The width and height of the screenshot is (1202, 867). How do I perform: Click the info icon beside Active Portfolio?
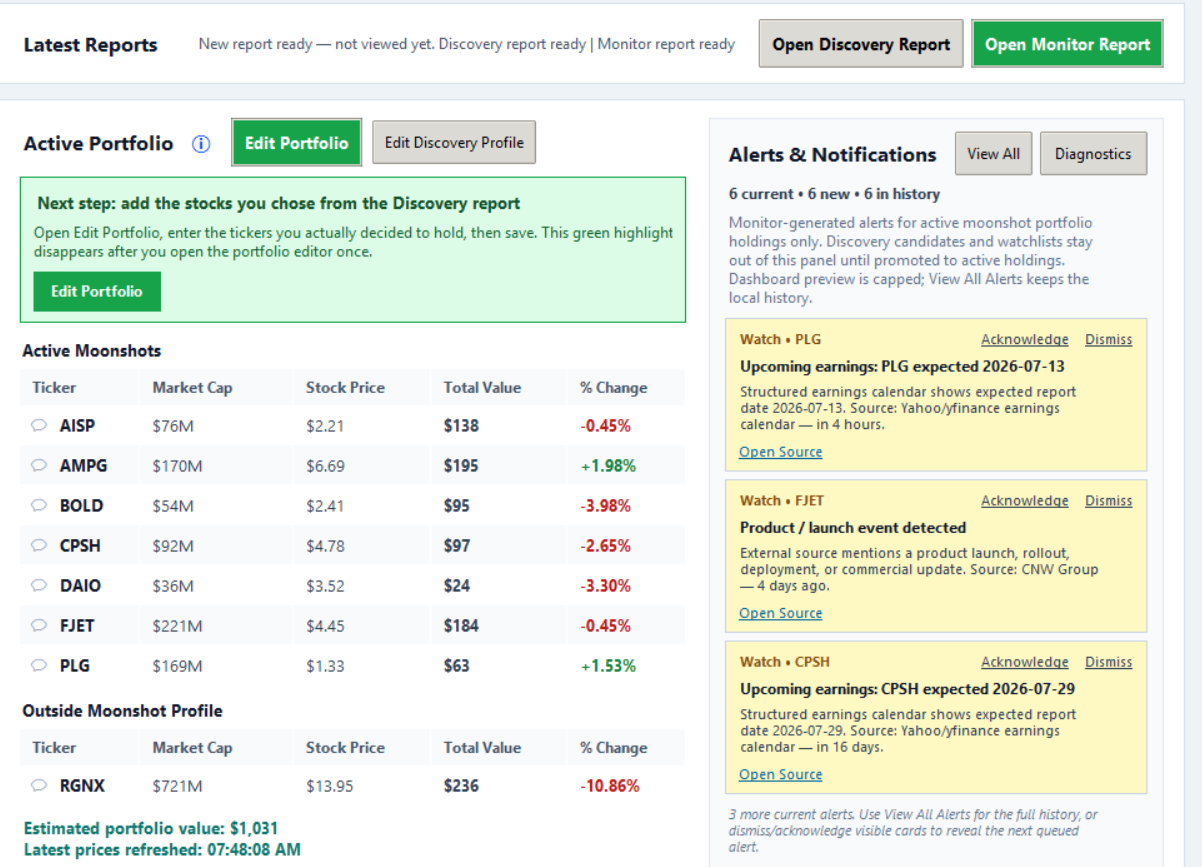pos(201,144)
